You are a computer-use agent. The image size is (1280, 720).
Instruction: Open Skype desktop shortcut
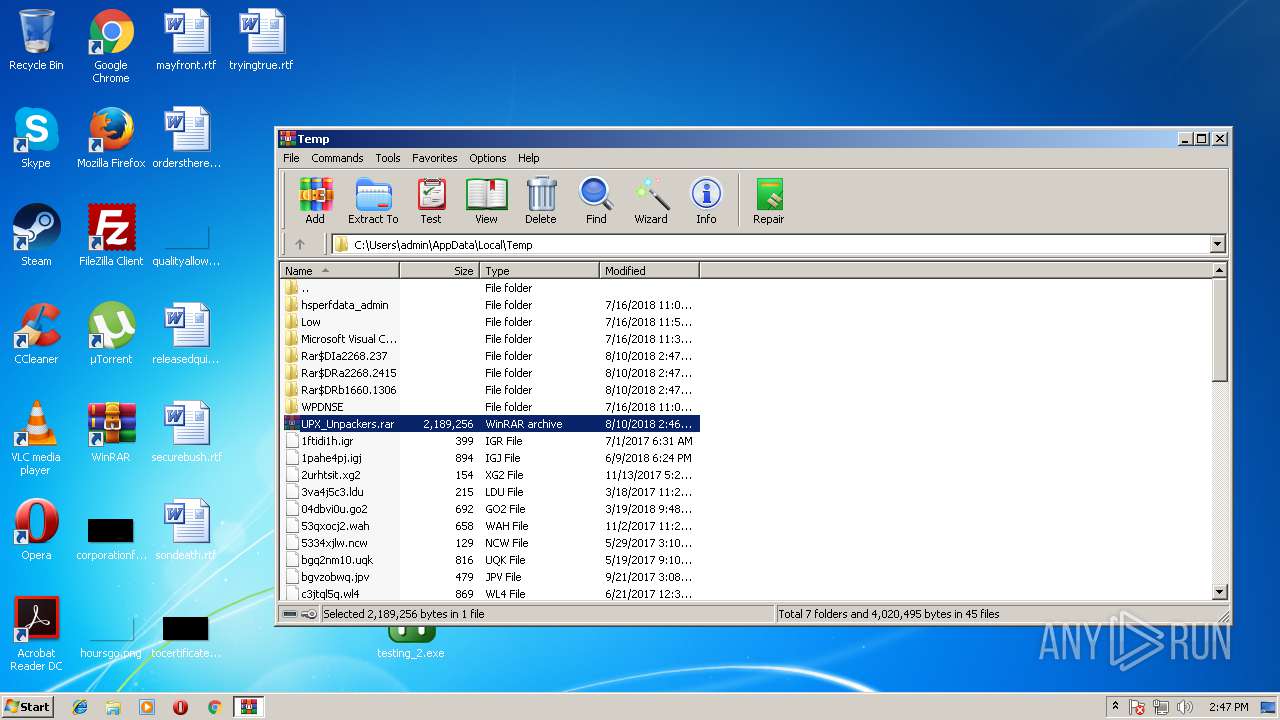pyautogui.click(x=36, y=138)
